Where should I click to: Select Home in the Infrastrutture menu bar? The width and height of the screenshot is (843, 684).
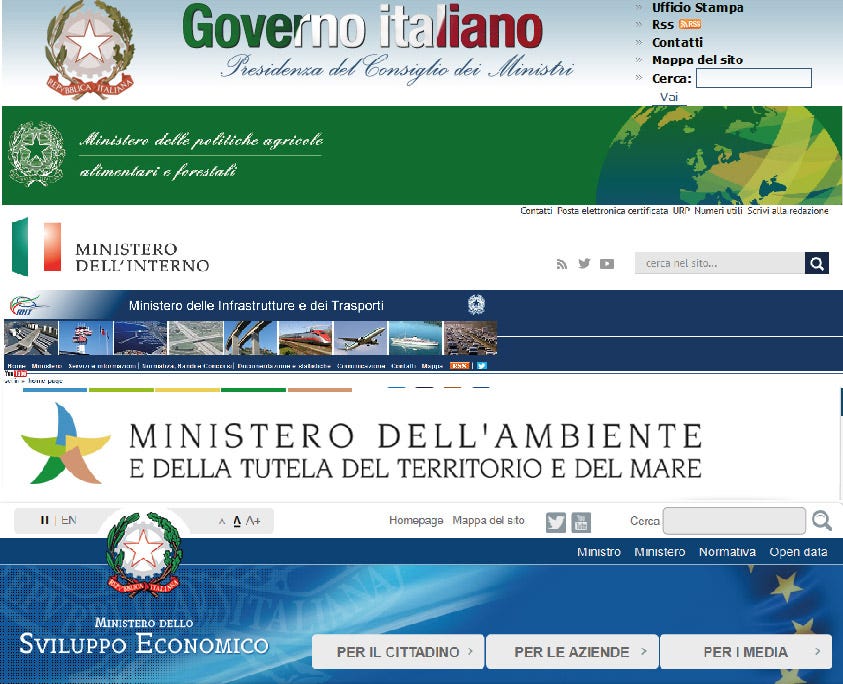click(x=16, y=366)
